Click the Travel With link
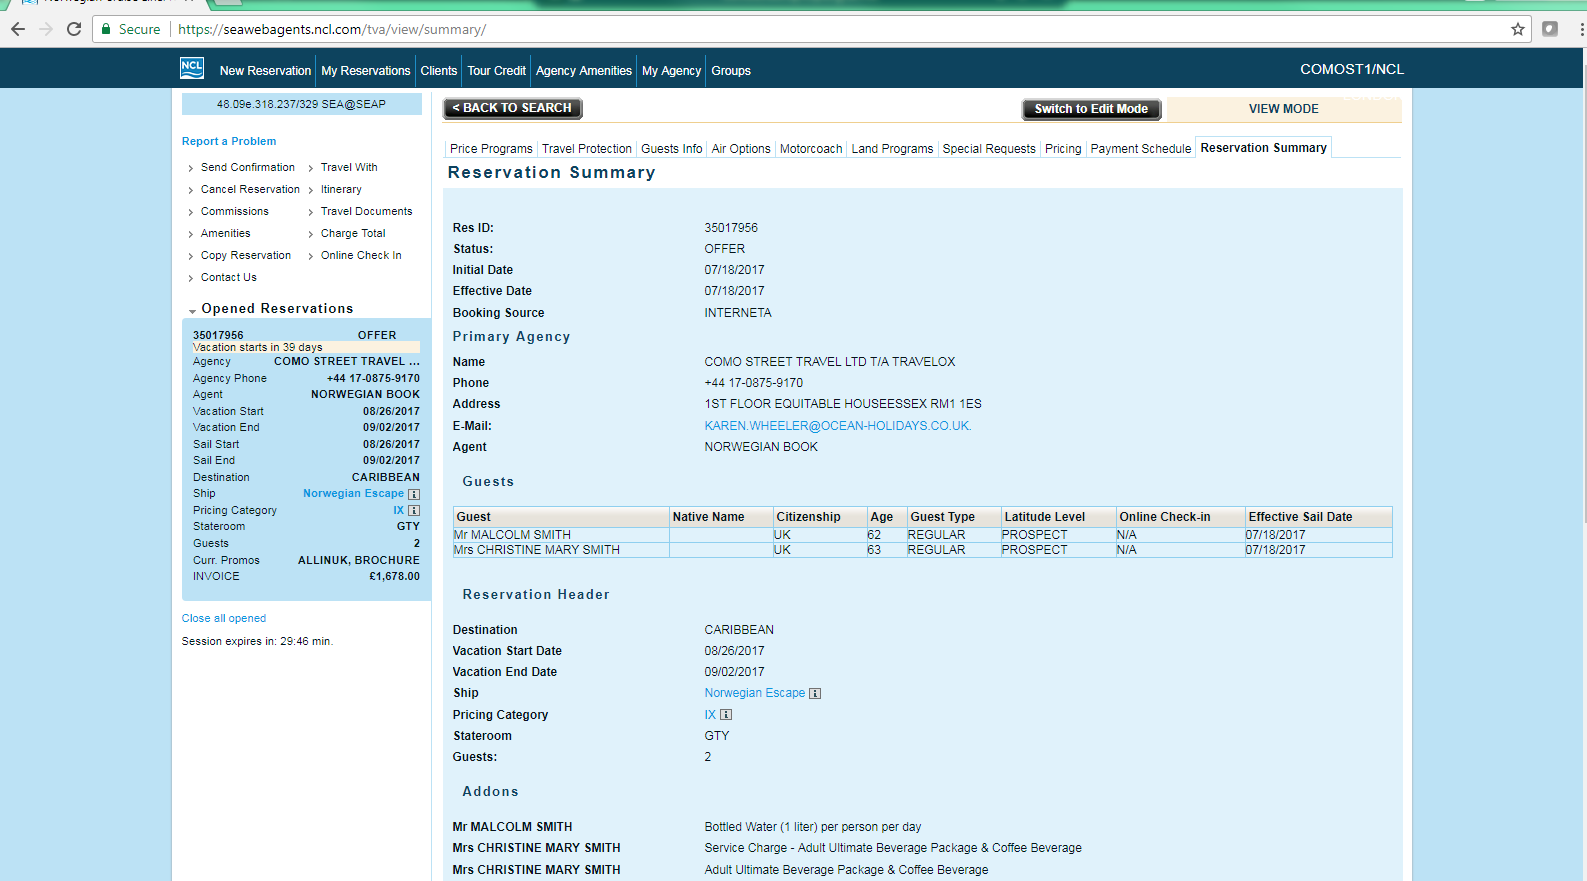 pos(349,168)
